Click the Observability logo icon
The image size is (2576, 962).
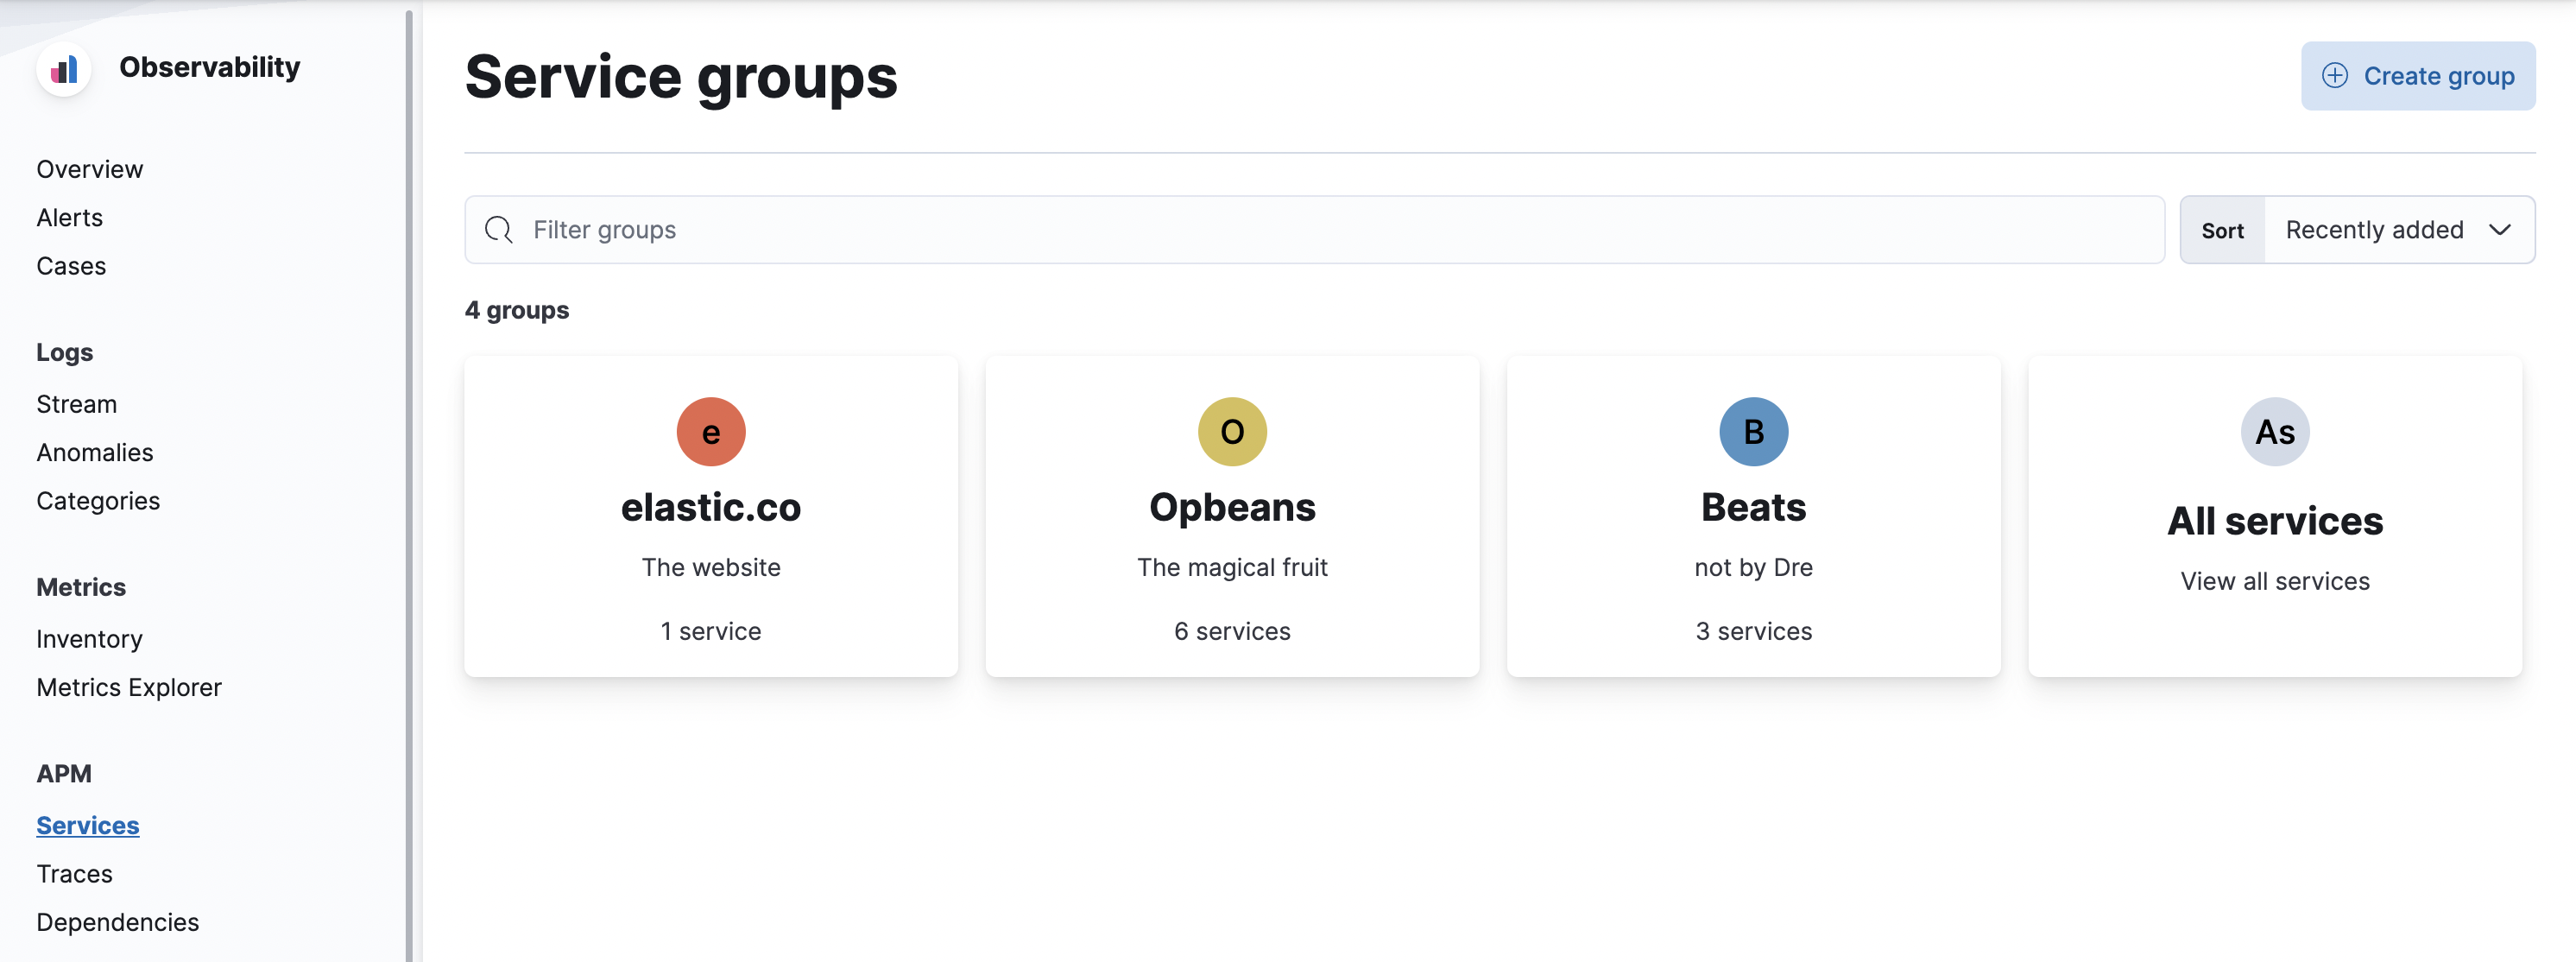63,70
